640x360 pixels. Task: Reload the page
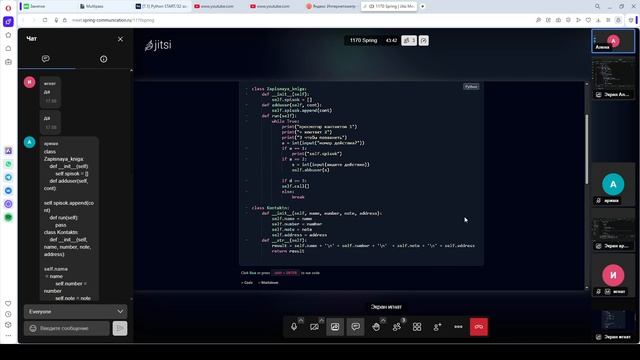tap(45, 20)
